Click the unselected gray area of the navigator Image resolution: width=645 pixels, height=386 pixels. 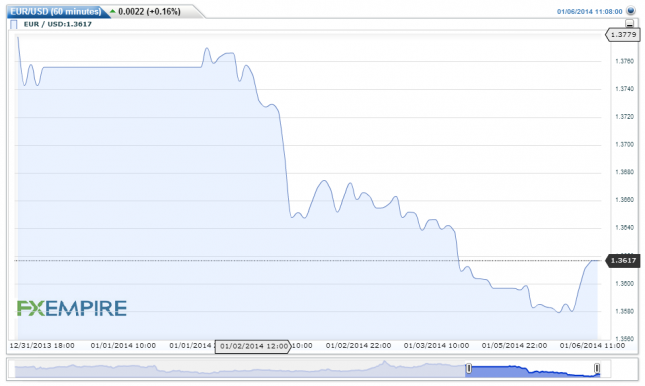click(x=240, y=369)
